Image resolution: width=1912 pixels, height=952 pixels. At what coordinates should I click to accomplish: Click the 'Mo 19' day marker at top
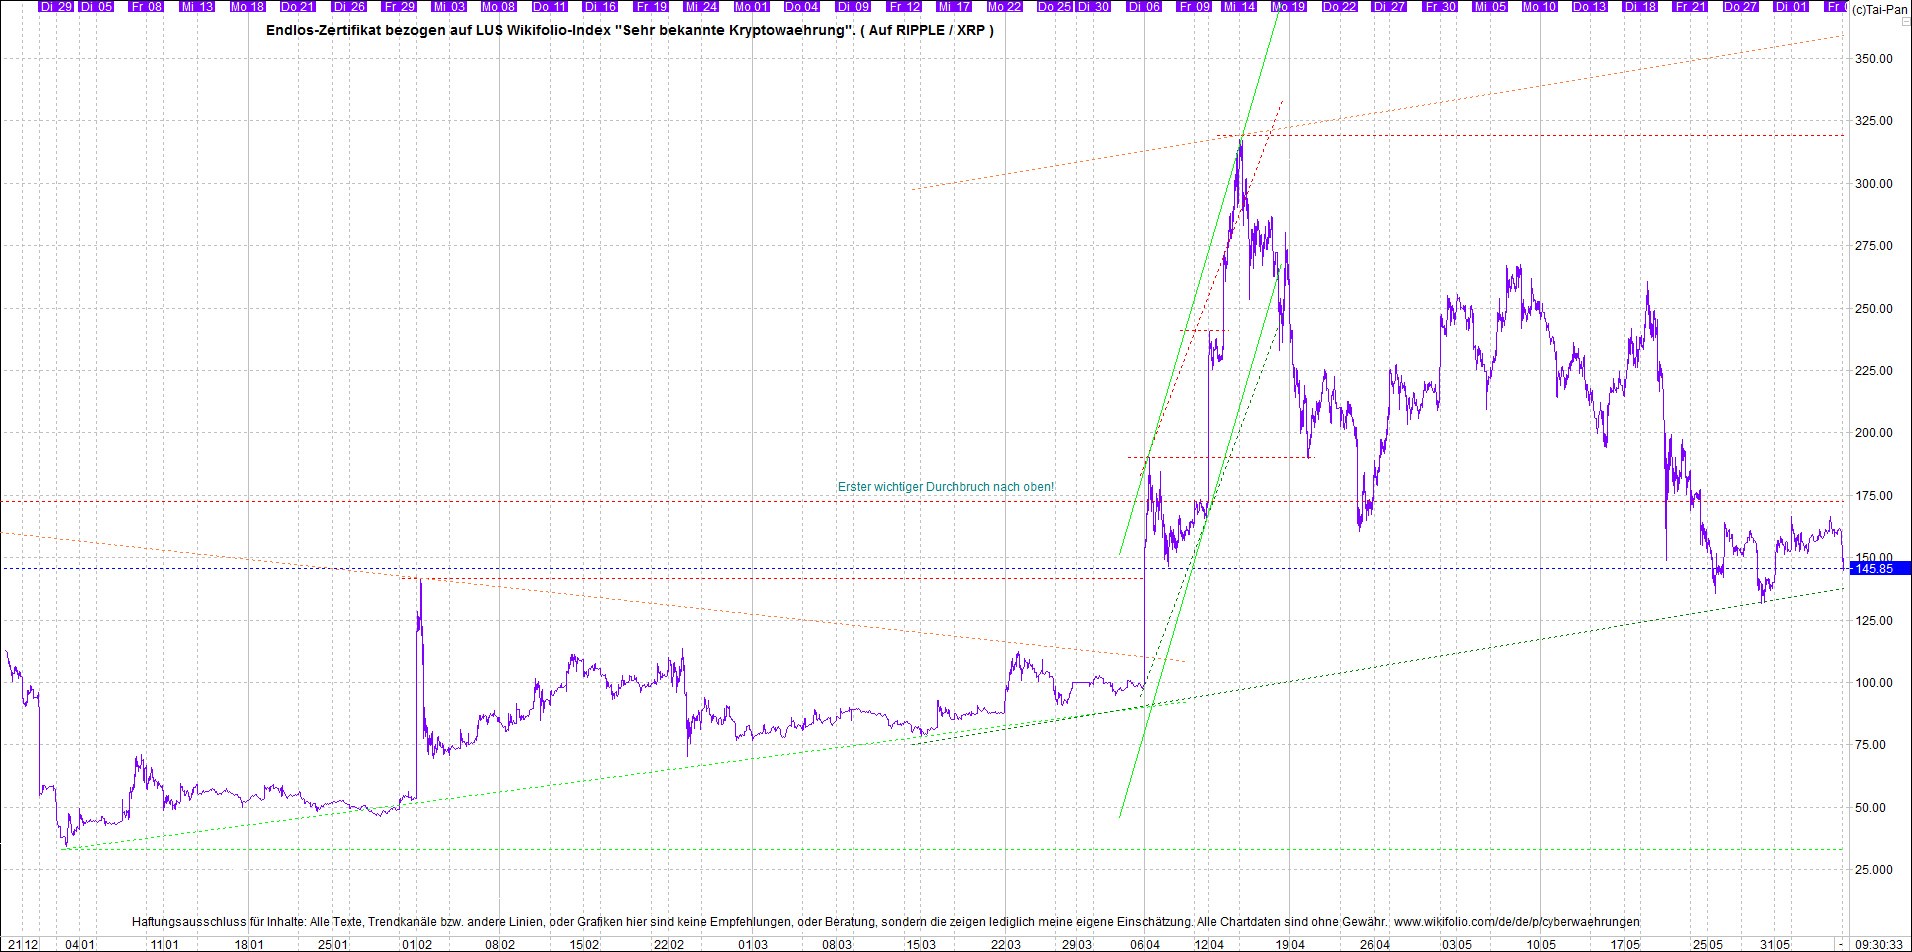(1289, 6)
